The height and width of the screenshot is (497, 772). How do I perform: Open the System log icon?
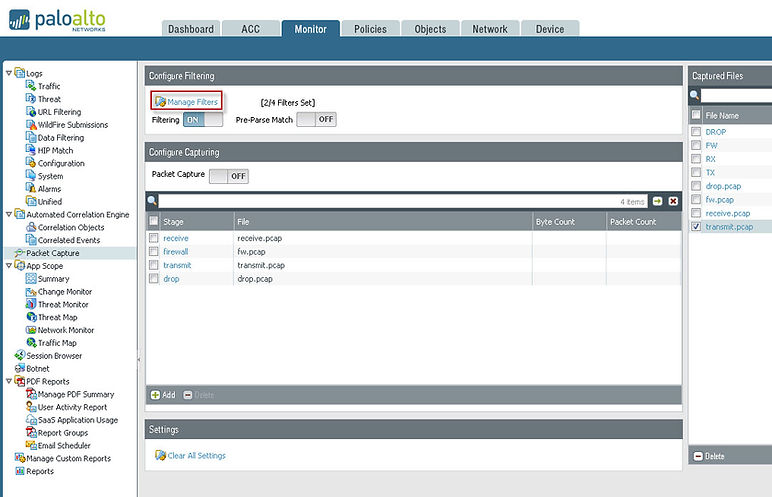tap(31, 175)
